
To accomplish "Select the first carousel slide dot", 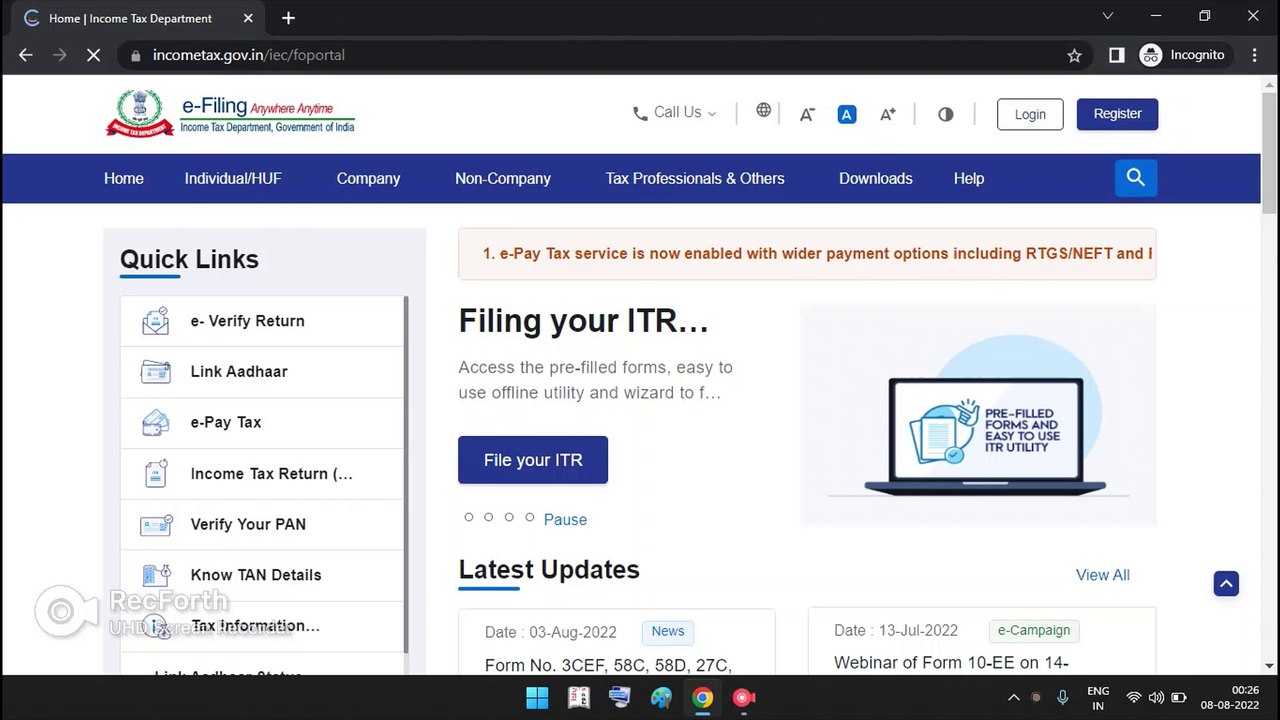I will tap(469, 517).
